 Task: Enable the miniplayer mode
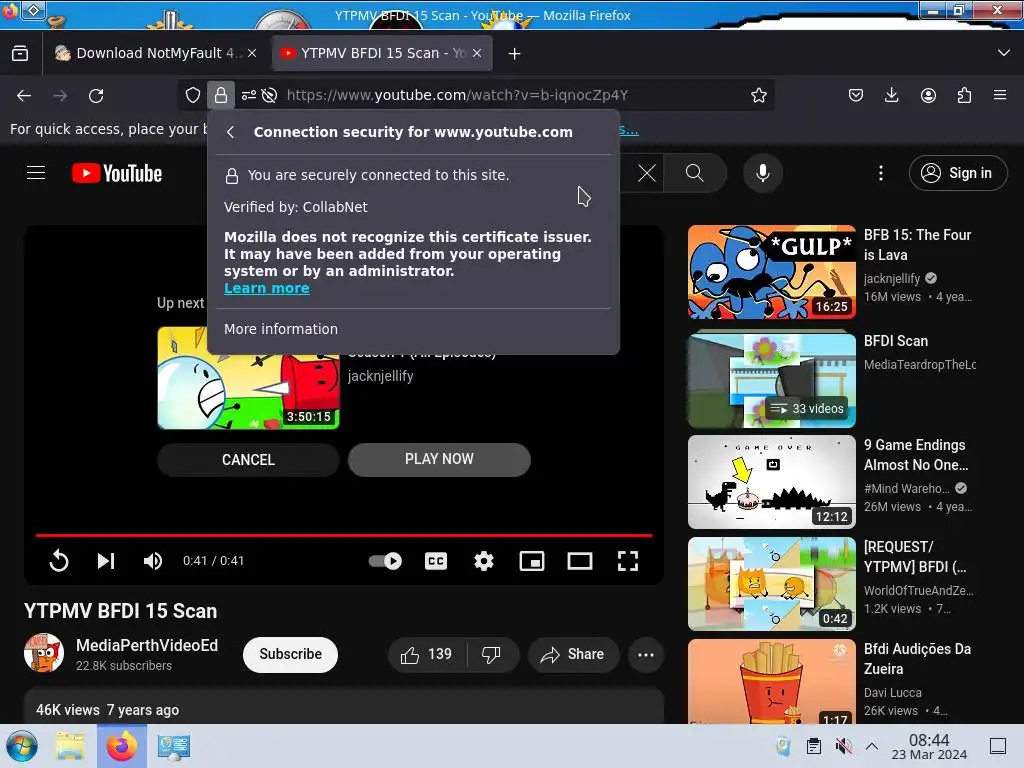coord(532,561)
